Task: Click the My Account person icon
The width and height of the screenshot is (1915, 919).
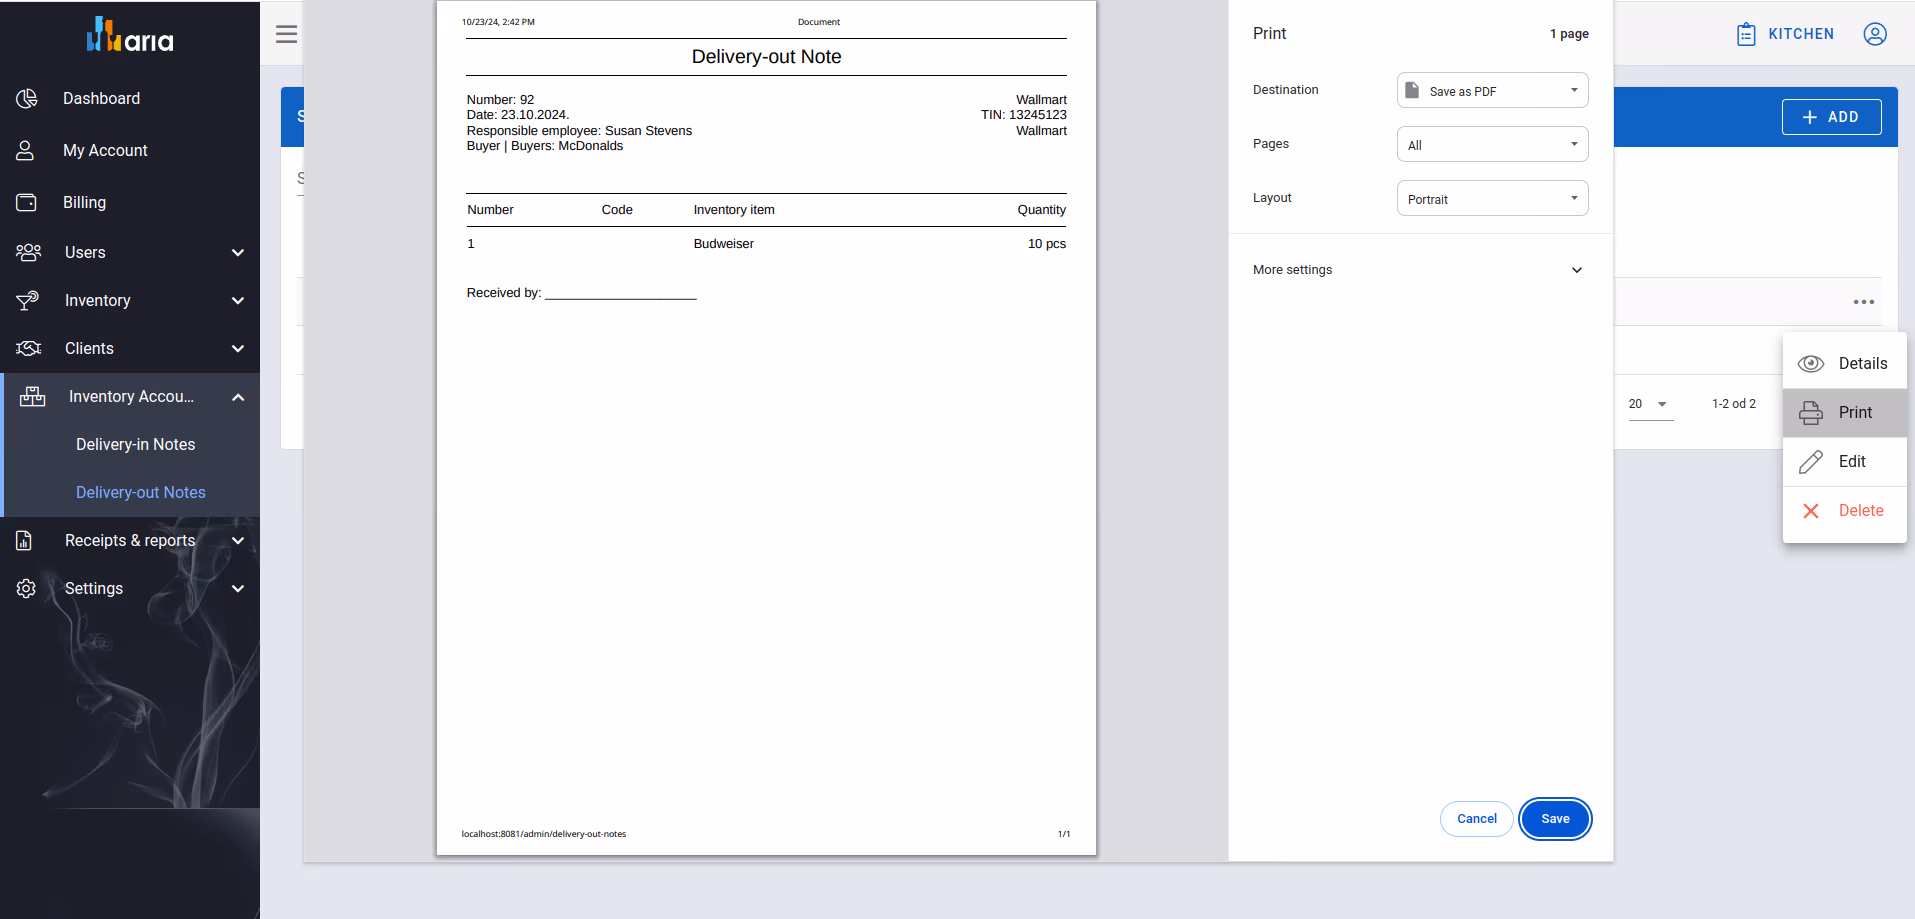Action: 26,150
